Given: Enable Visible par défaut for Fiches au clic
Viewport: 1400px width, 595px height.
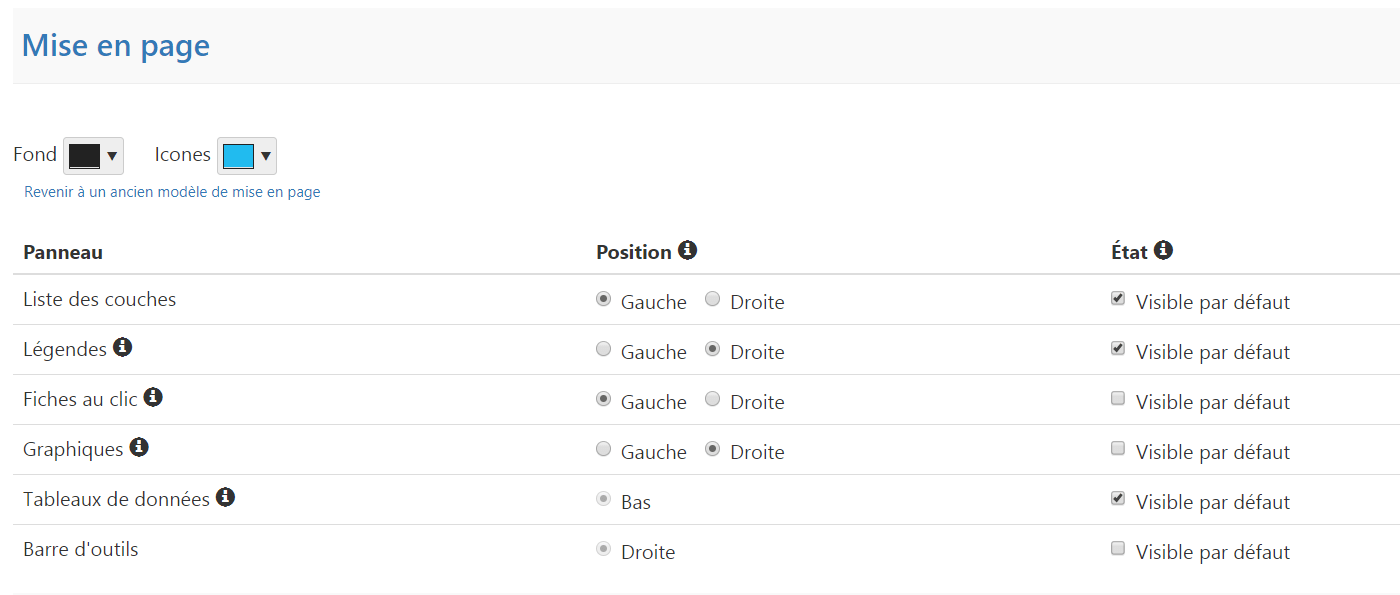Looking at the screenshot, I should [1118, 398].
